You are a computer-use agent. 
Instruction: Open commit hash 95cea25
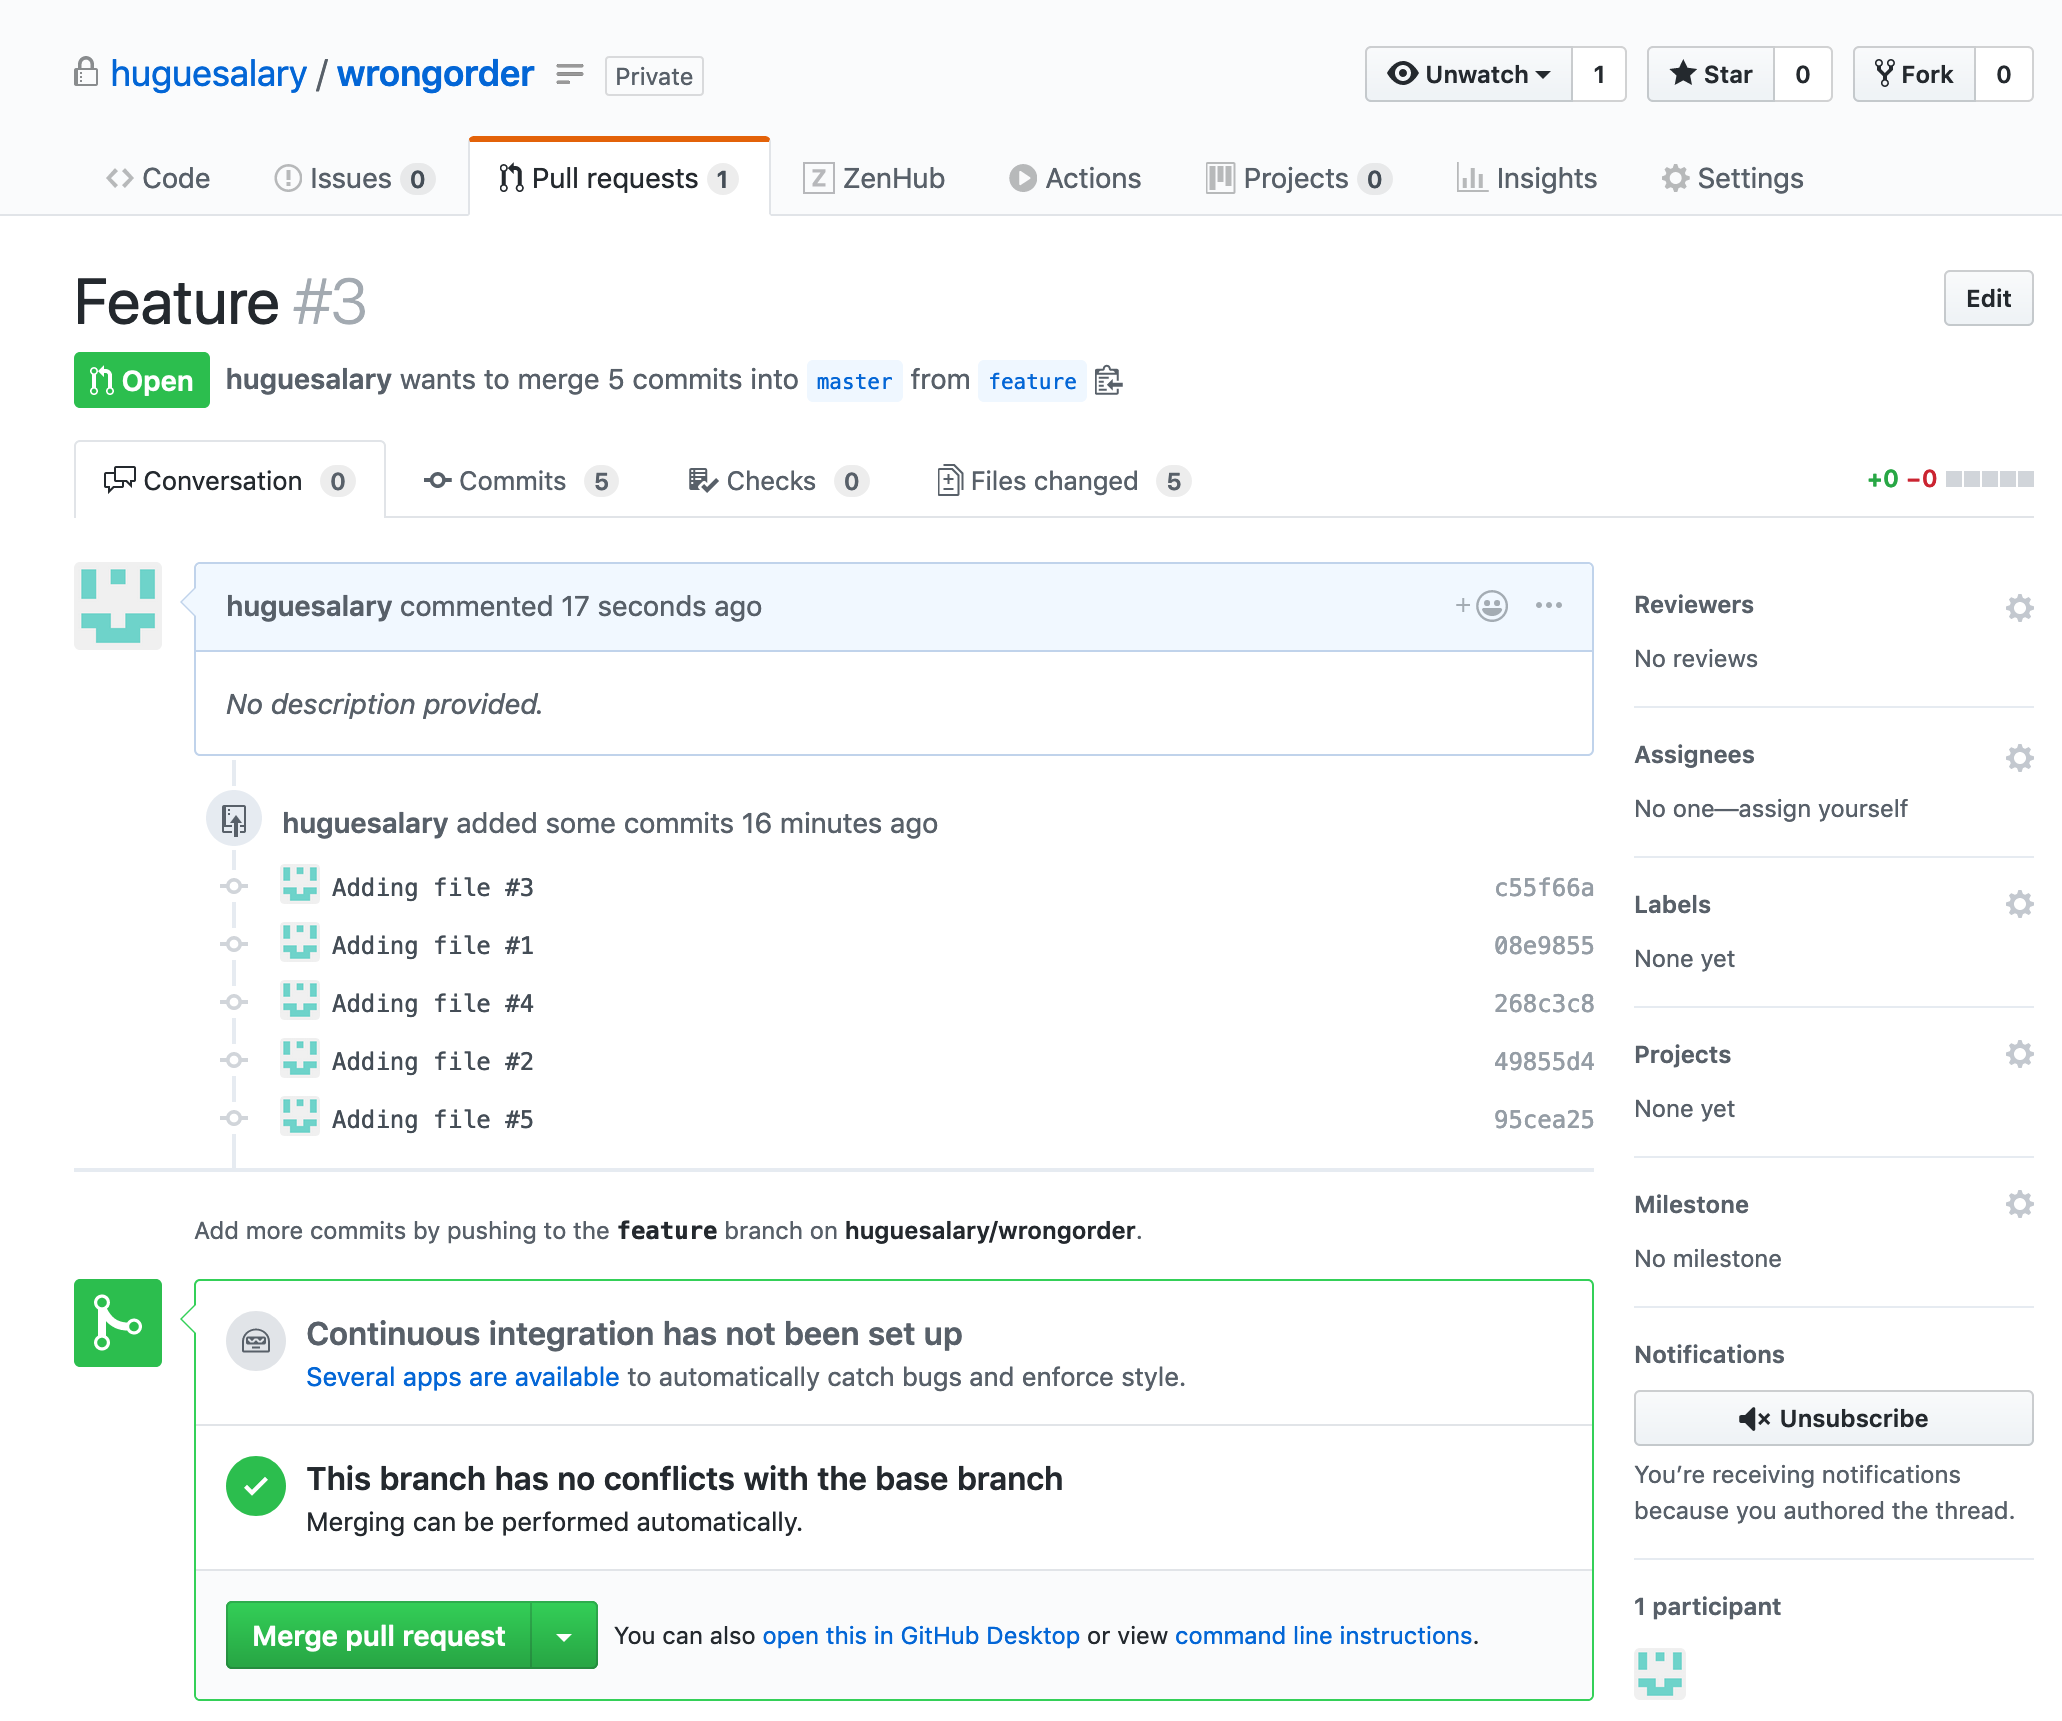(1543, 1119)
